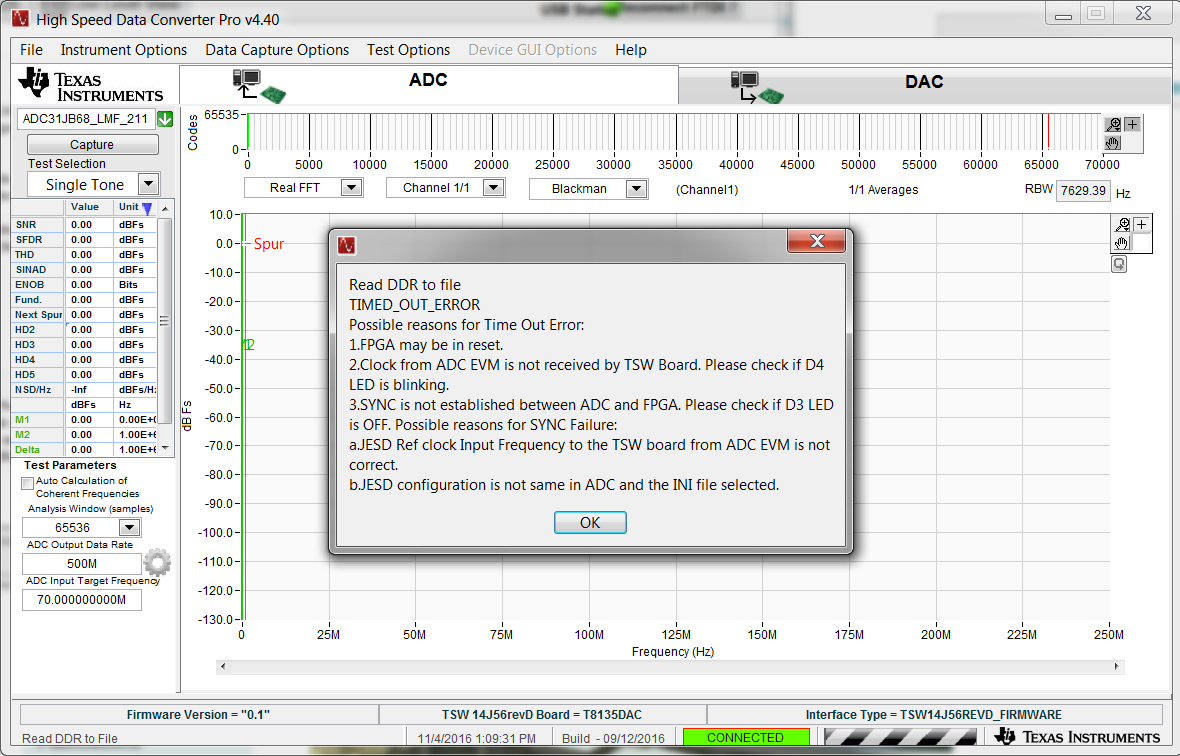Click the RBW value field 7629.39
The height and width of the screenshot is (756, 1180).
(x=1083, y=190)
